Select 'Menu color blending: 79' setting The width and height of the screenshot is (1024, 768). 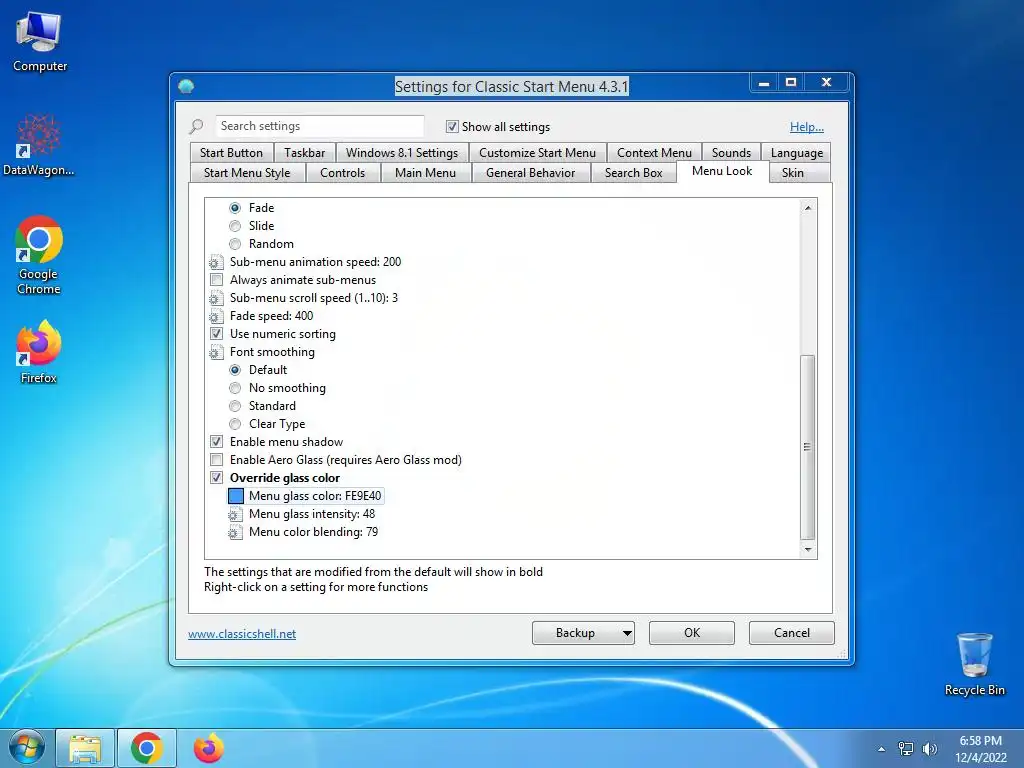(313, 532)
